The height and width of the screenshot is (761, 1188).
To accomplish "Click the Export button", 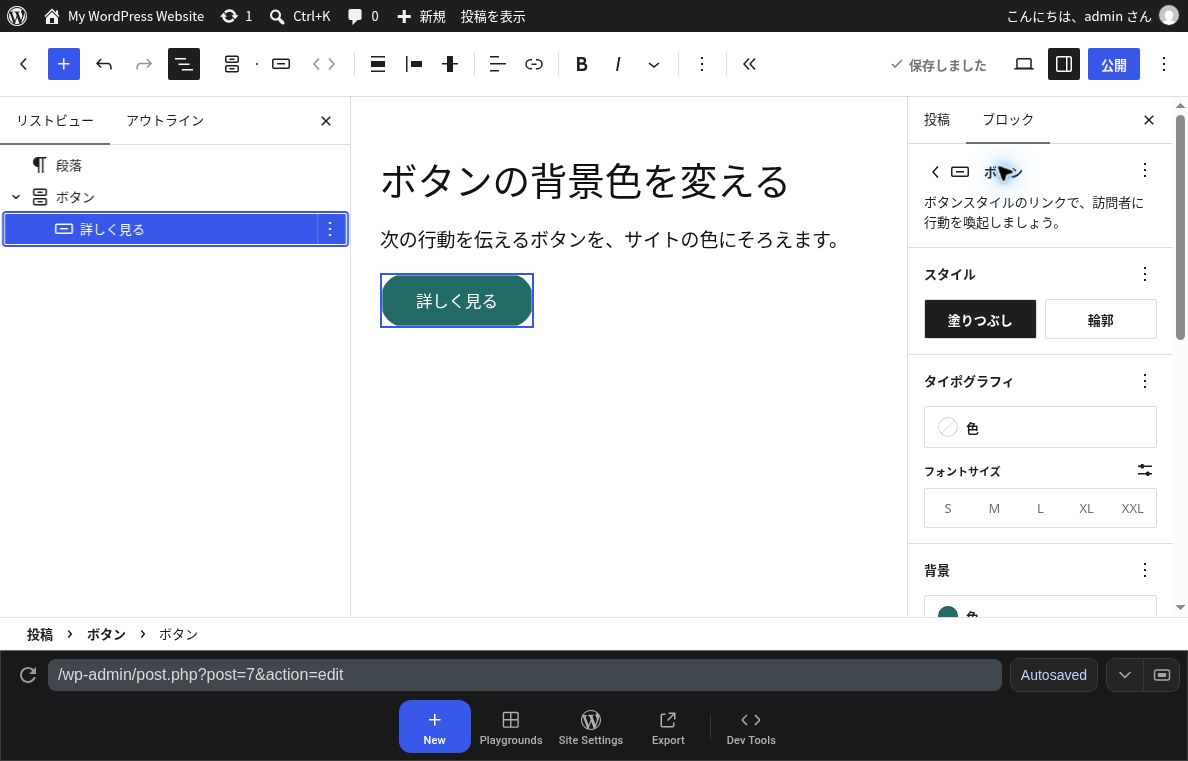I will 668,727.
